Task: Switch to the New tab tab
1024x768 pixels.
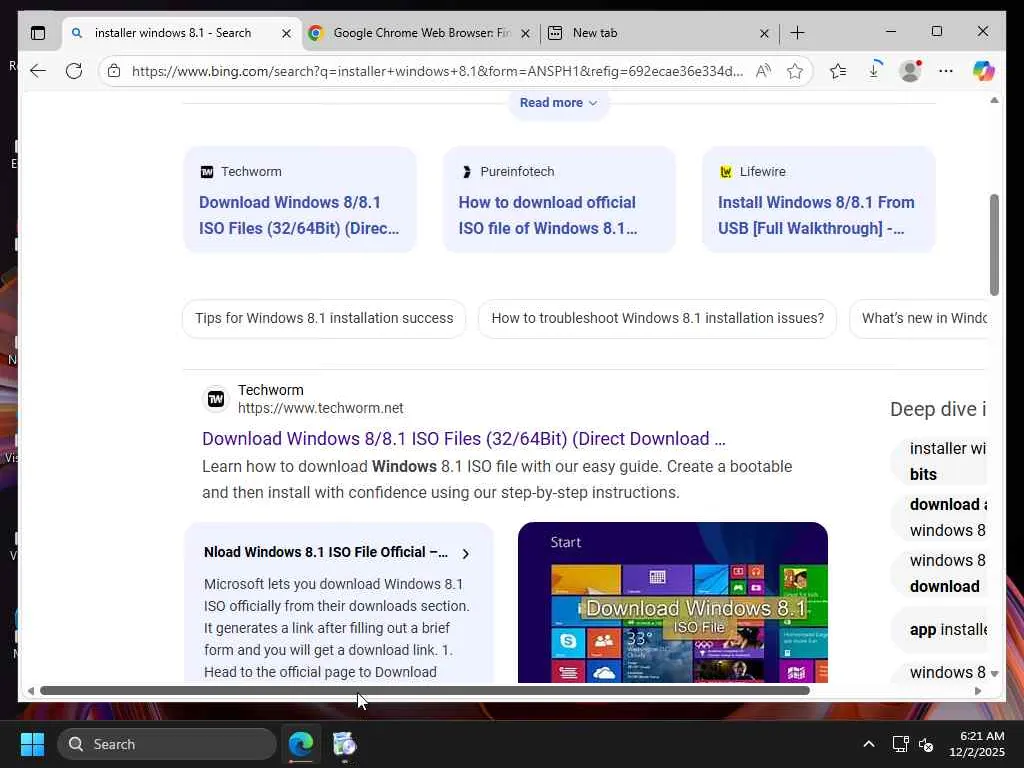Action: click(660, 33)
